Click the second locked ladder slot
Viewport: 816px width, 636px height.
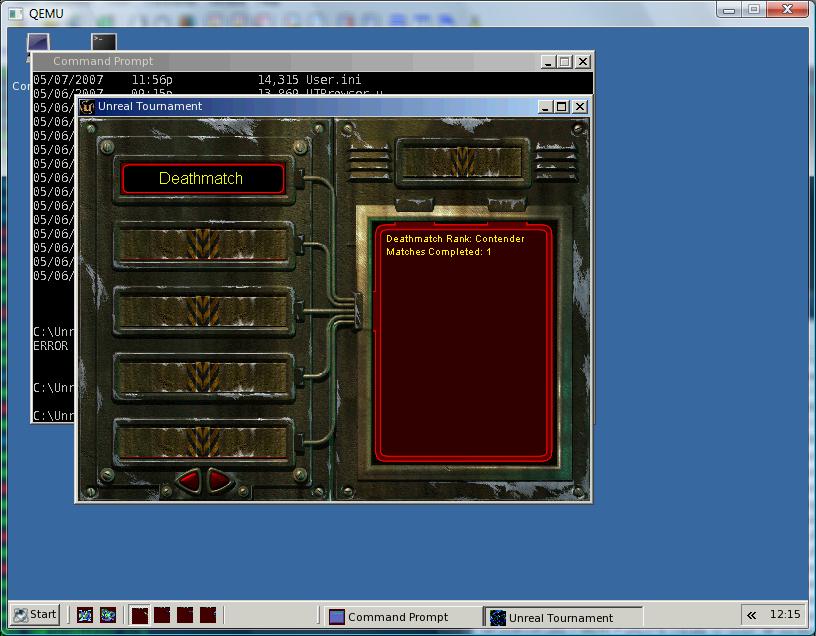click(x=203, y=310)
